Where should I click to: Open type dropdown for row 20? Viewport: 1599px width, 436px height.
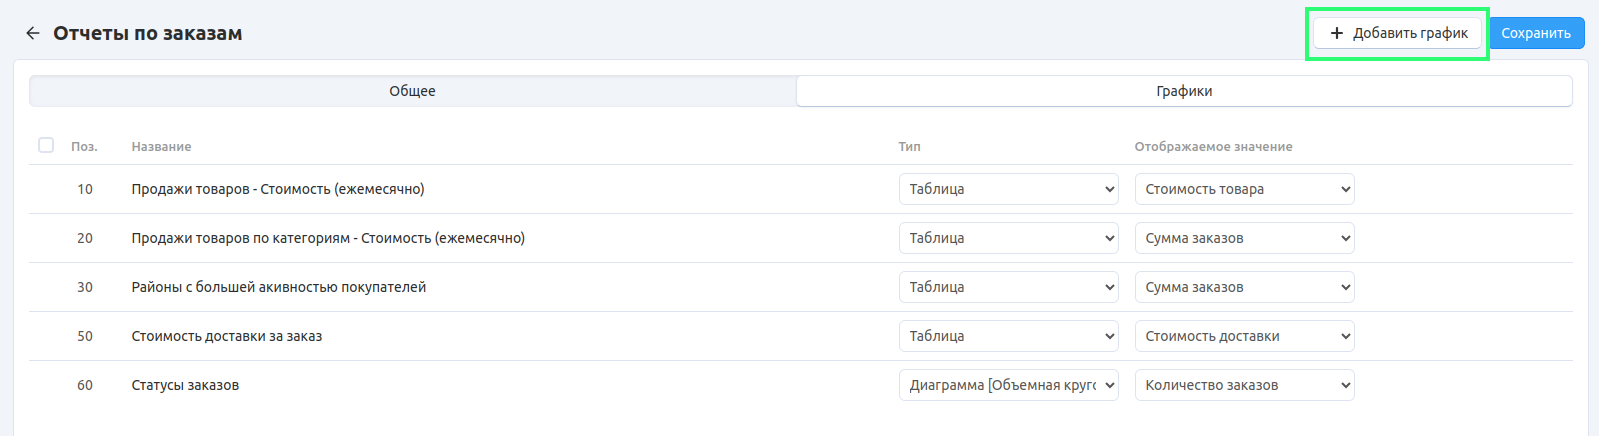click(1008, 238)
